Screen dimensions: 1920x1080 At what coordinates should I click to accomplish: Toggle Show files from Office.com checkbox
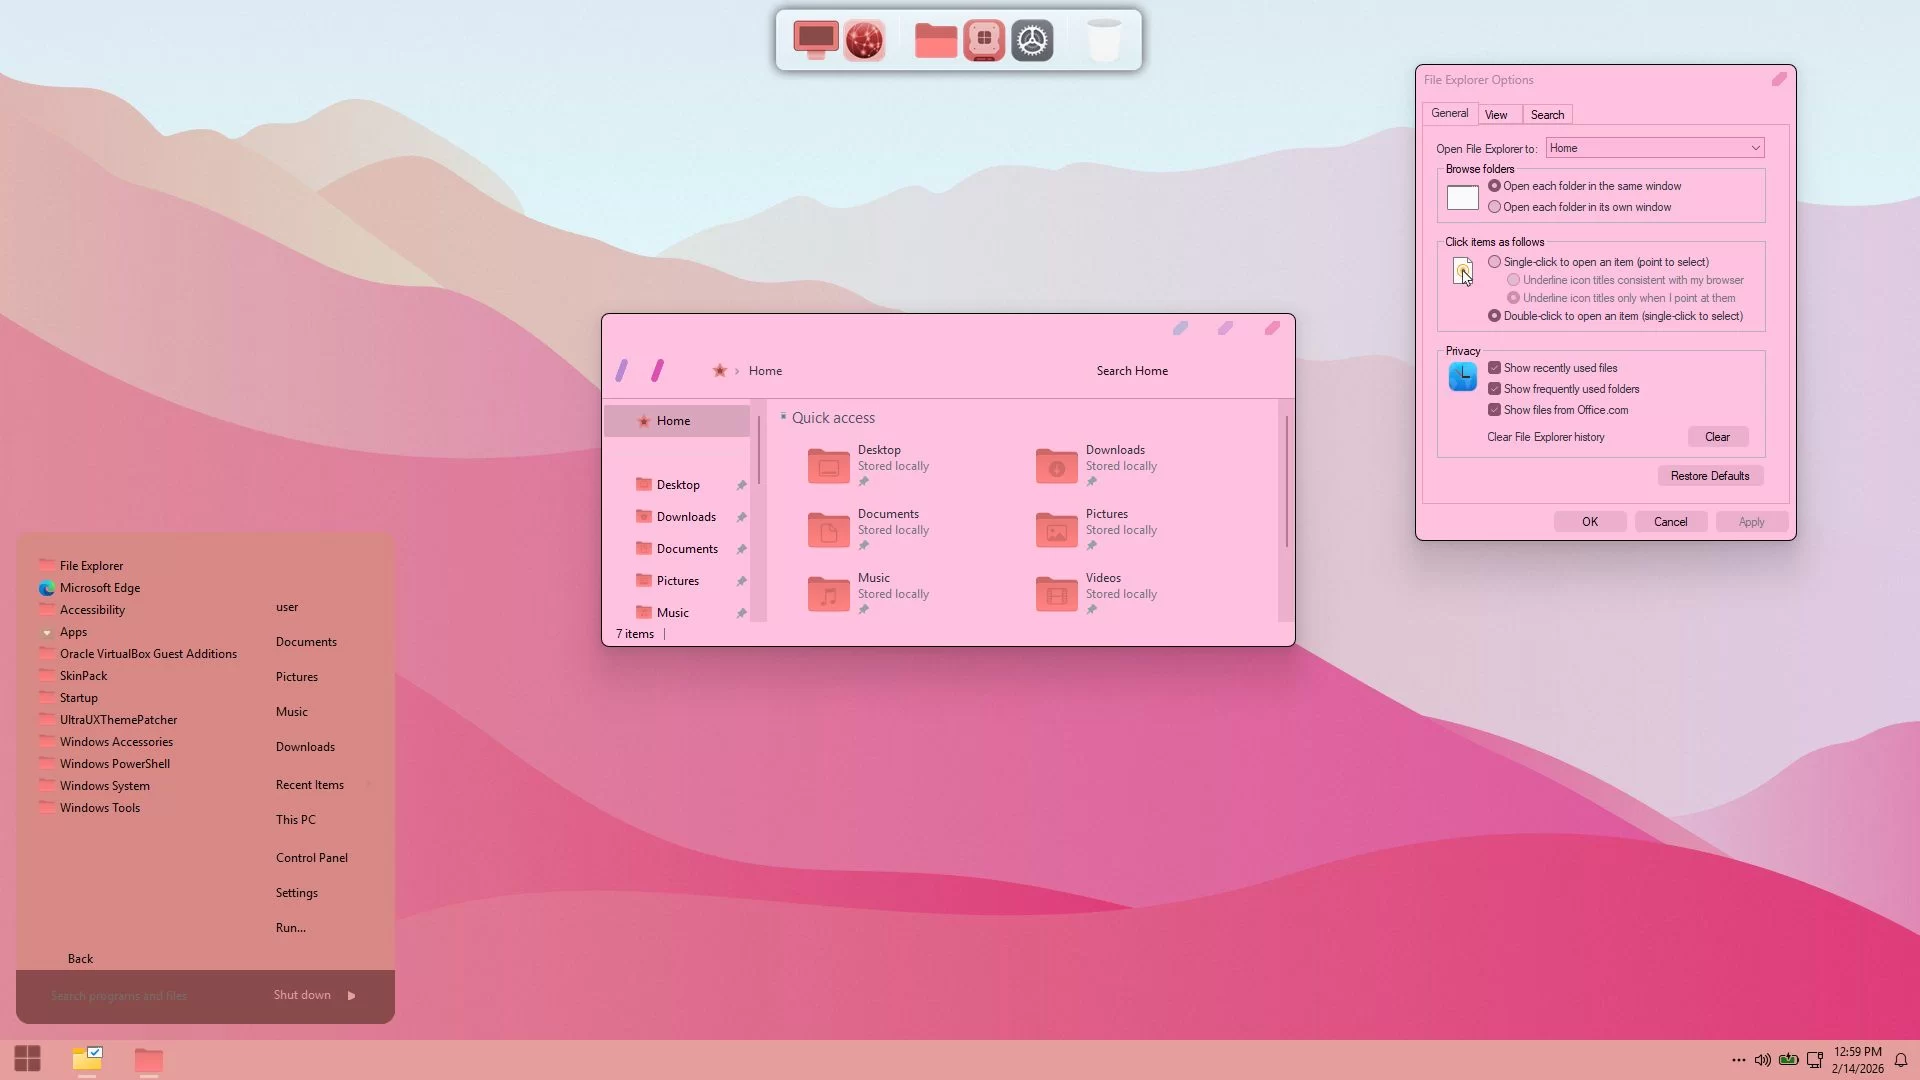pyautogui.click(x=1494, y=410)
